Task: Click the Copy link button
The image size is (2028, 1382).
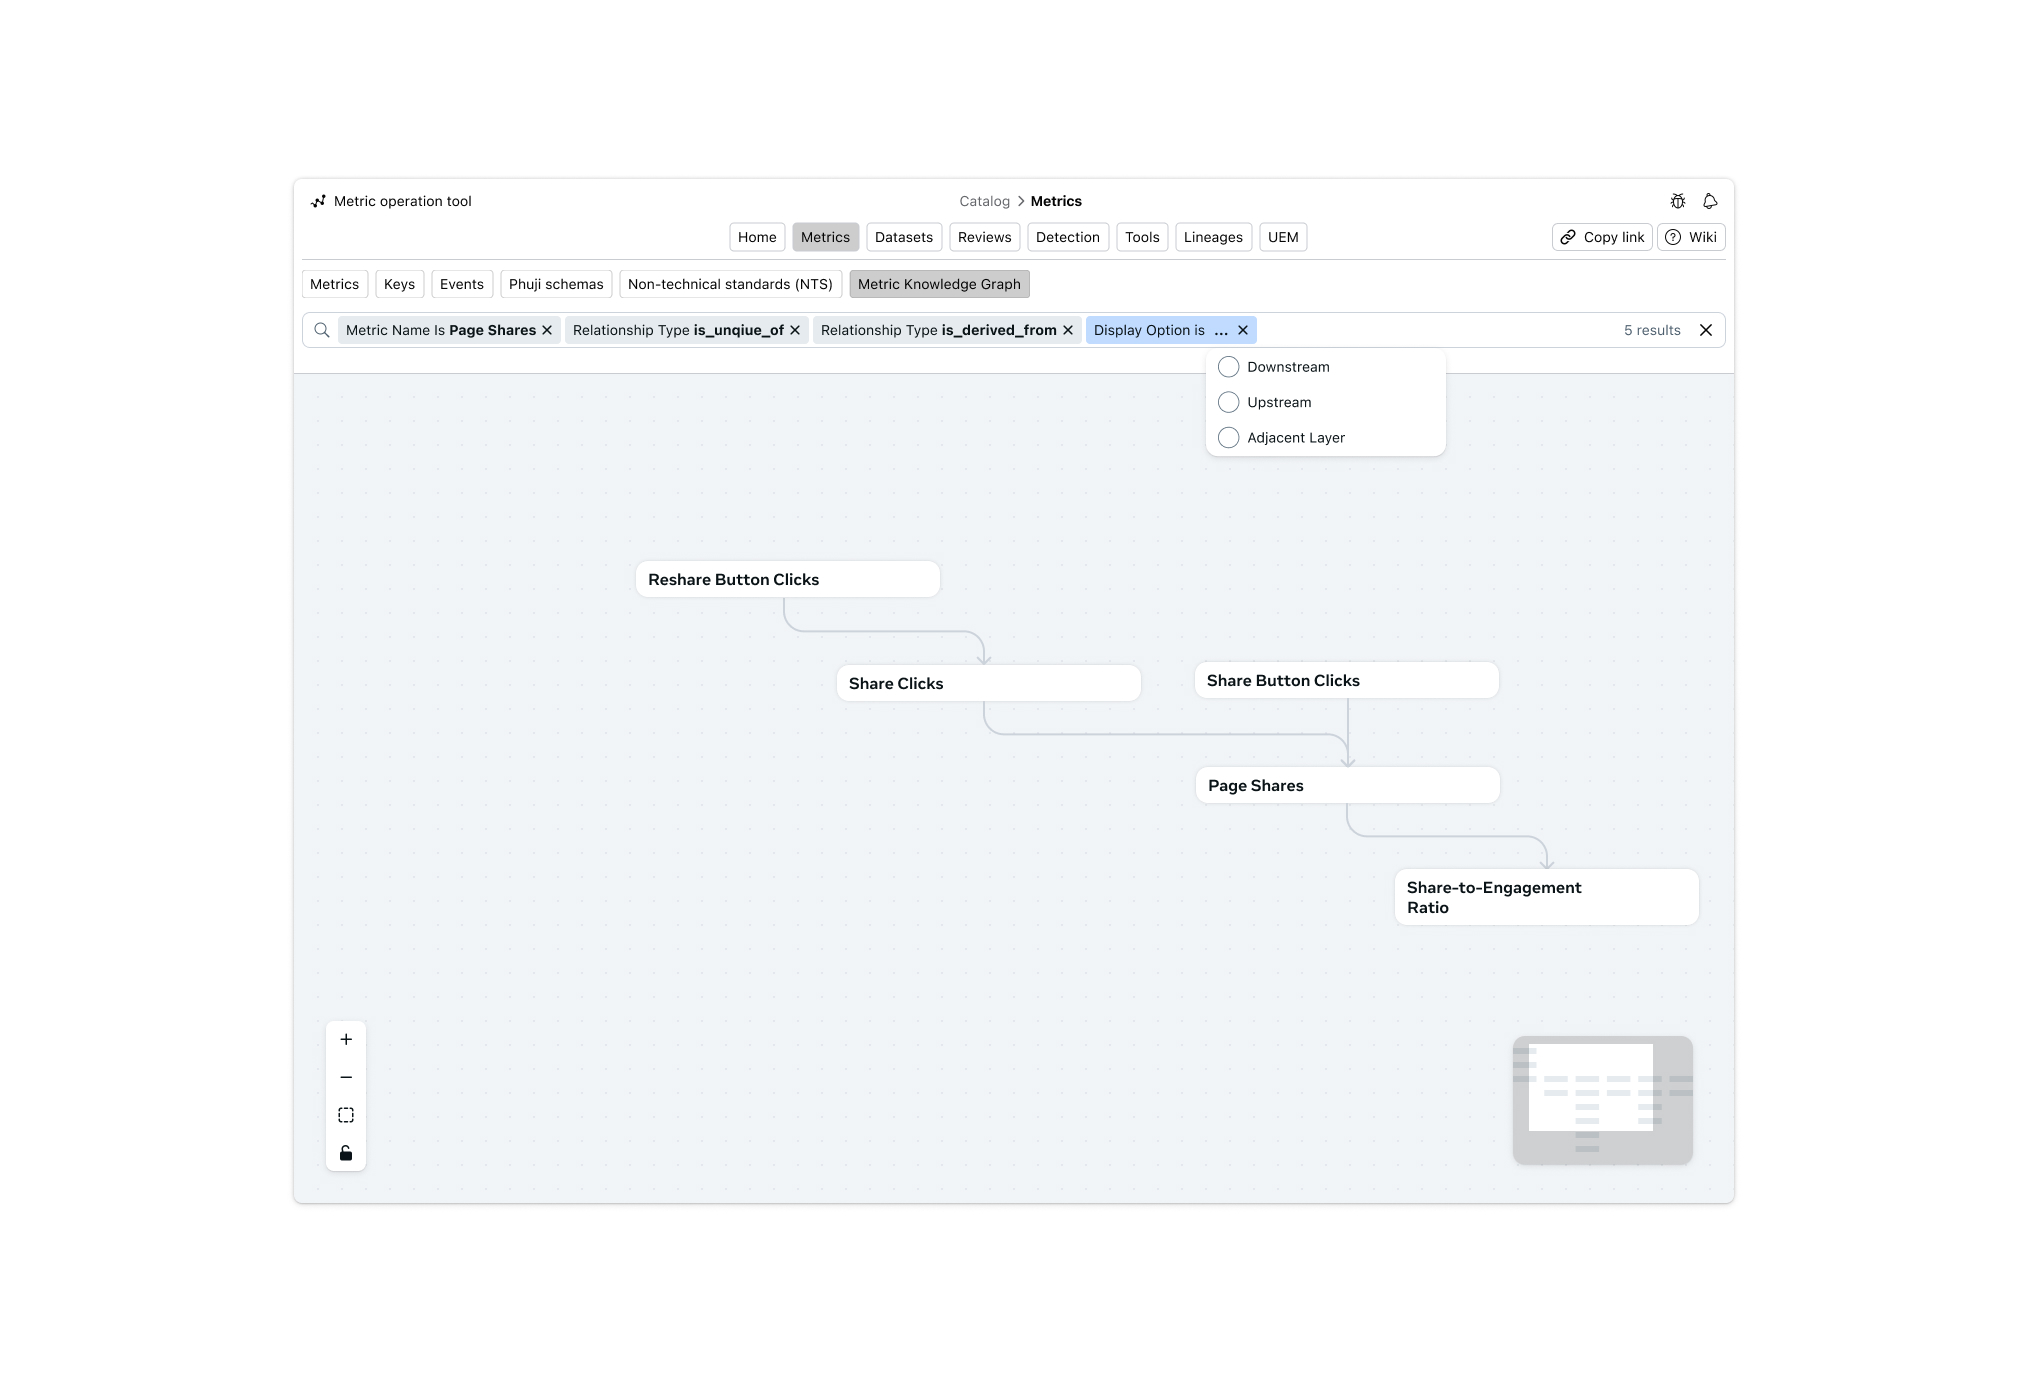Action: [1602, 237]
